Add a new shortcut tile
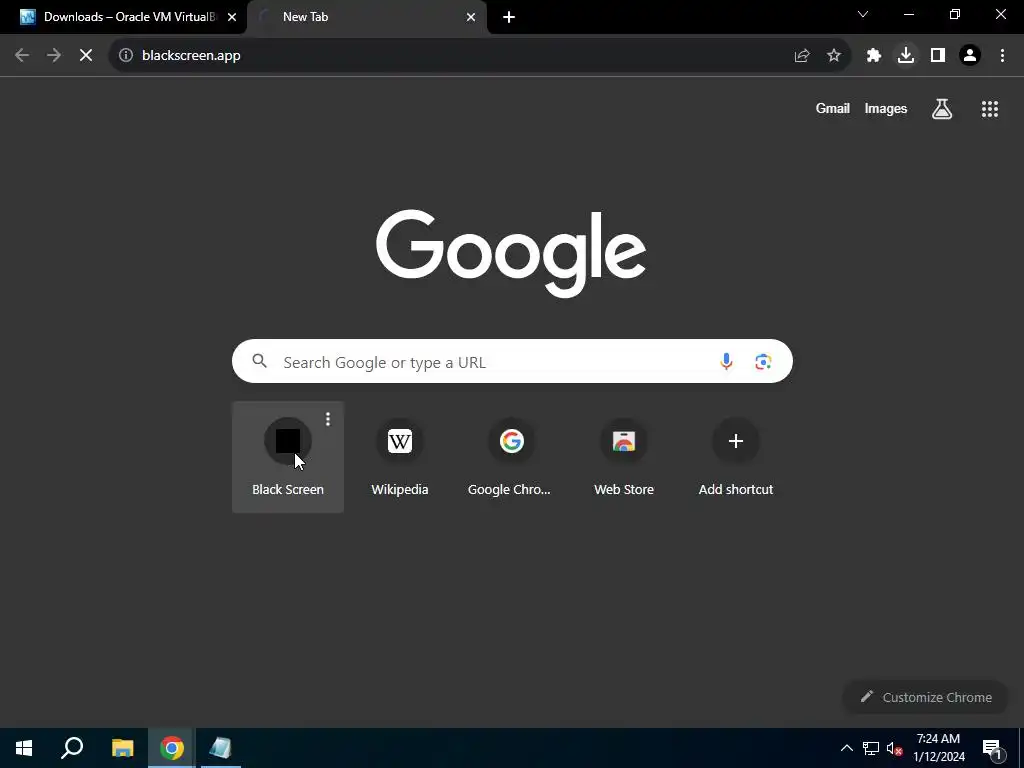The image size is (1024, 768). (735, 457)
